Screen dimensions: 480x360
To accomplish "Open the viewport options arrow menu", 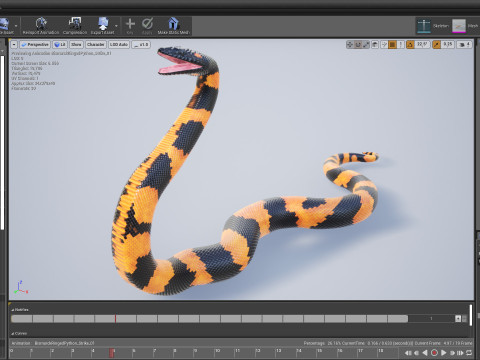I will [x=14, y=44].
